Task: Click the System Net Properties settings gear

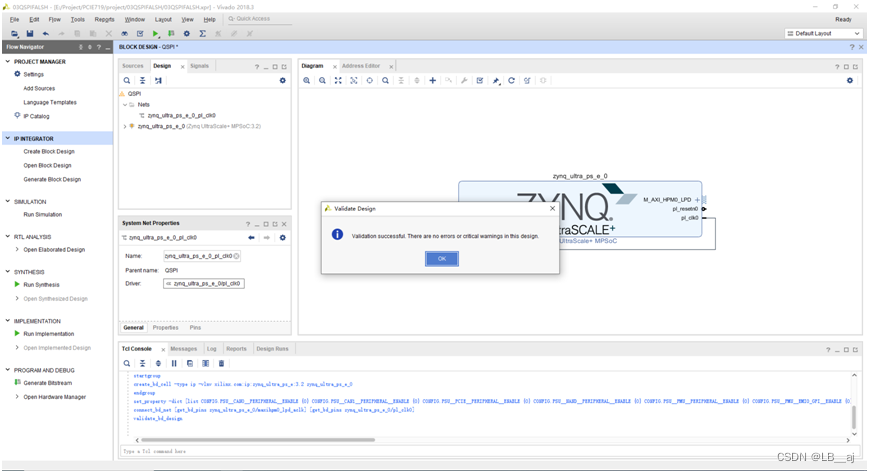Action: pyautogui.click(x=283, y=237)
